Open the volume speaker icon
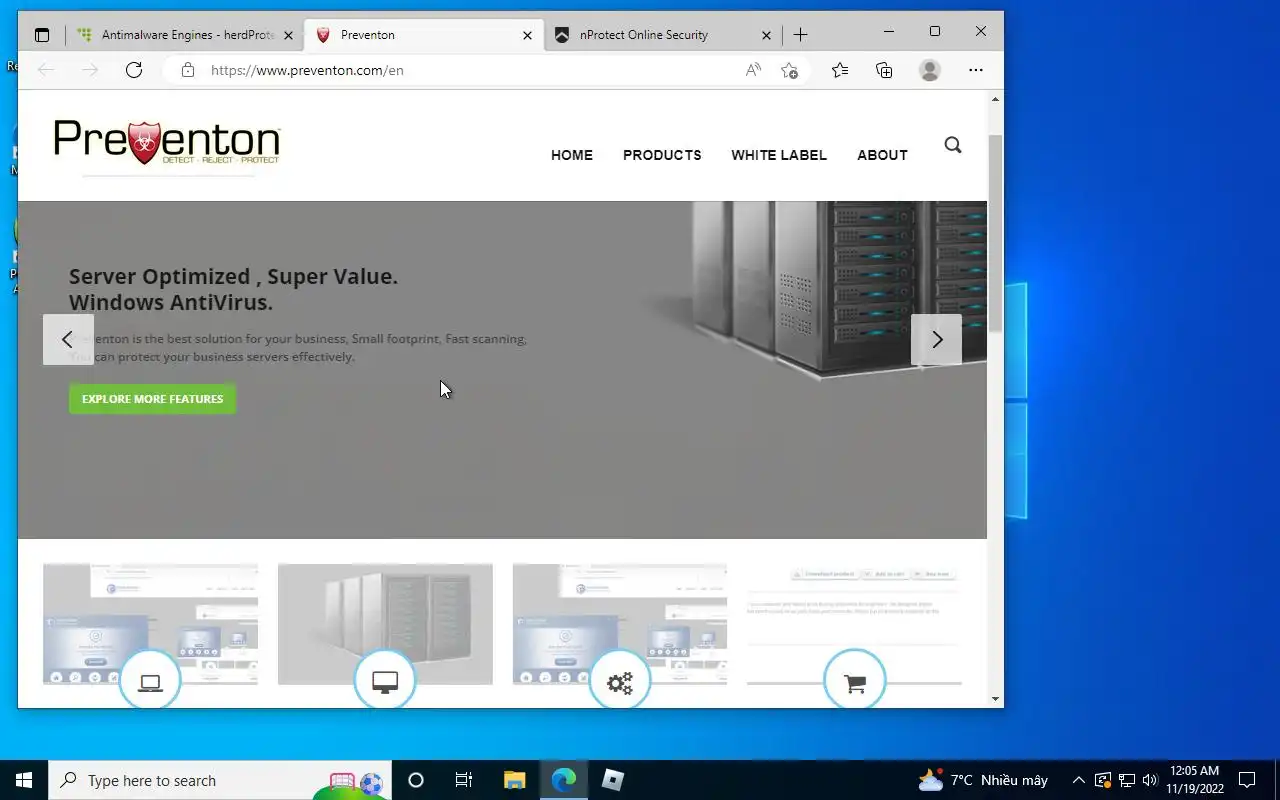 [1149, 780]
